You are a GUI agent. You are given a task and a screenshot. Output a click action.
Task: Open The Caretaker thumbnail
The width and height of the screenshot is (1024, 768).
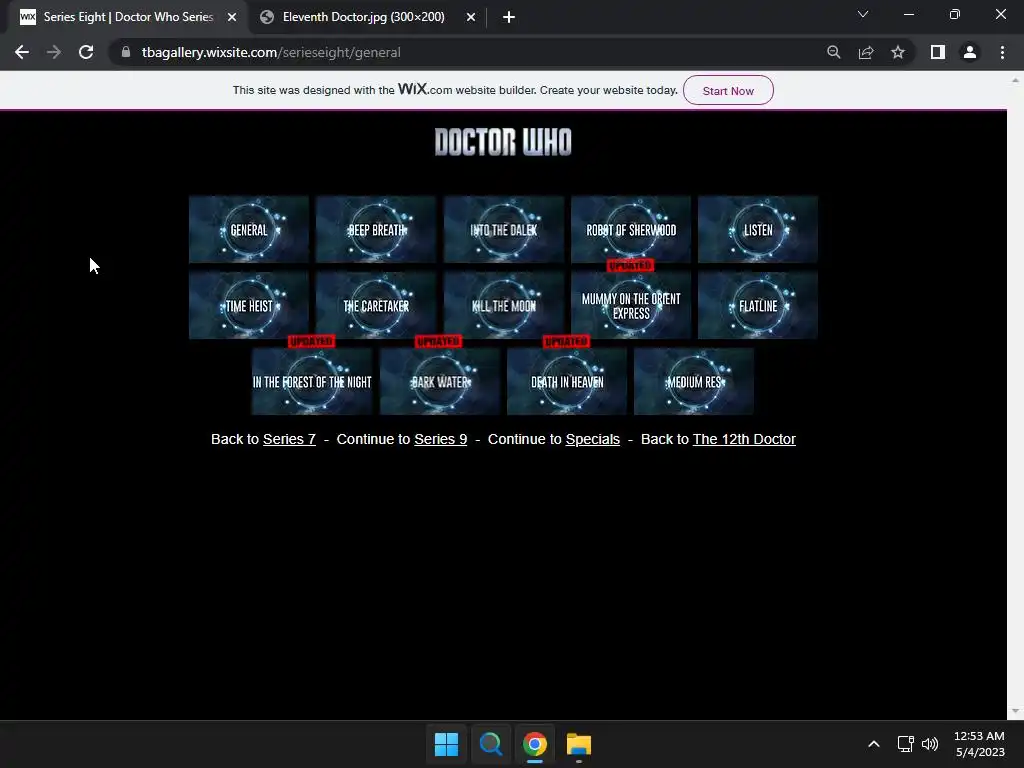376,306
